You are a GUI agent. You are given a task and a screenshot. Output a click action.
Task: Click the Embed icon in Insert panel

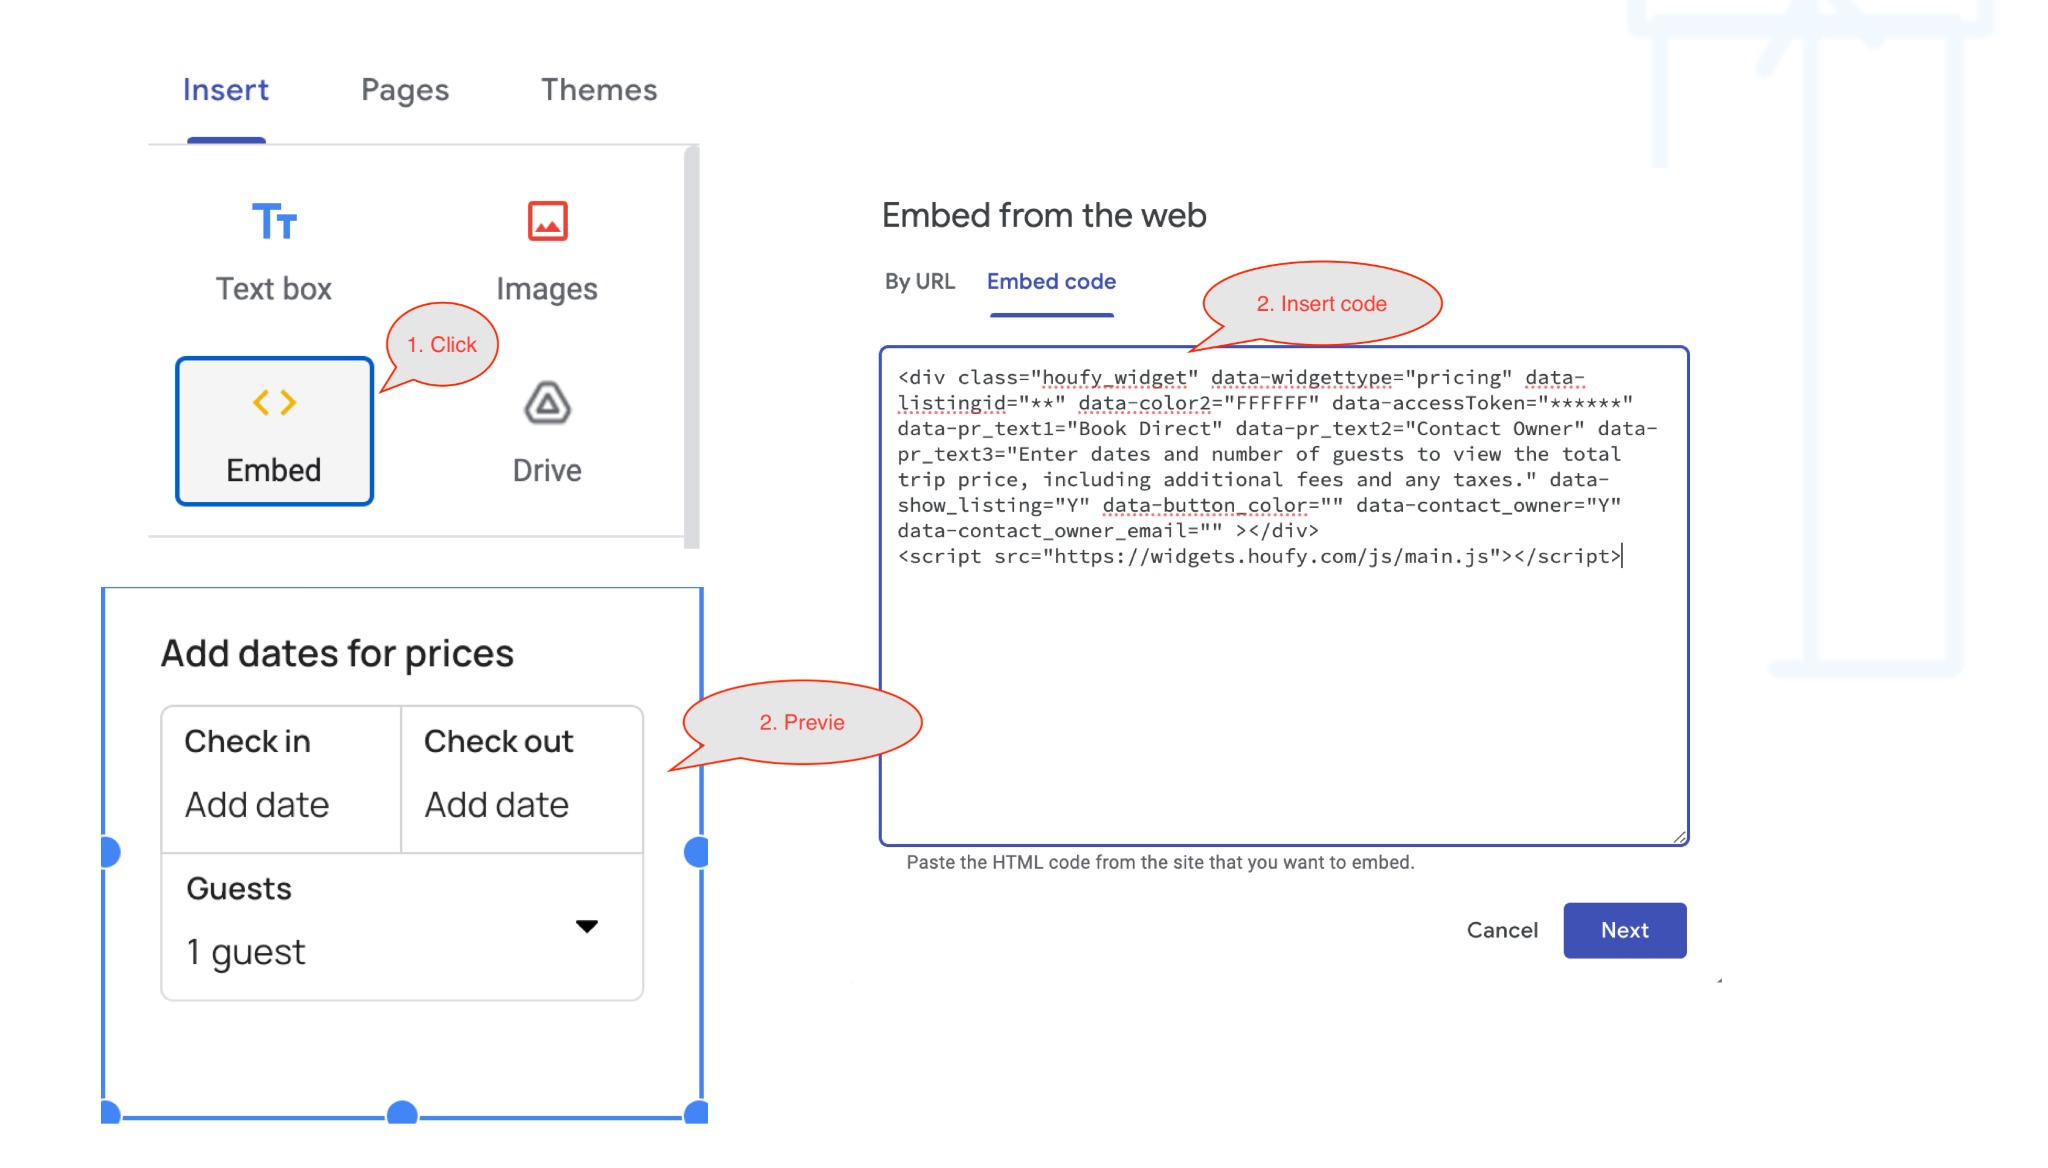[x=274, y=429]
